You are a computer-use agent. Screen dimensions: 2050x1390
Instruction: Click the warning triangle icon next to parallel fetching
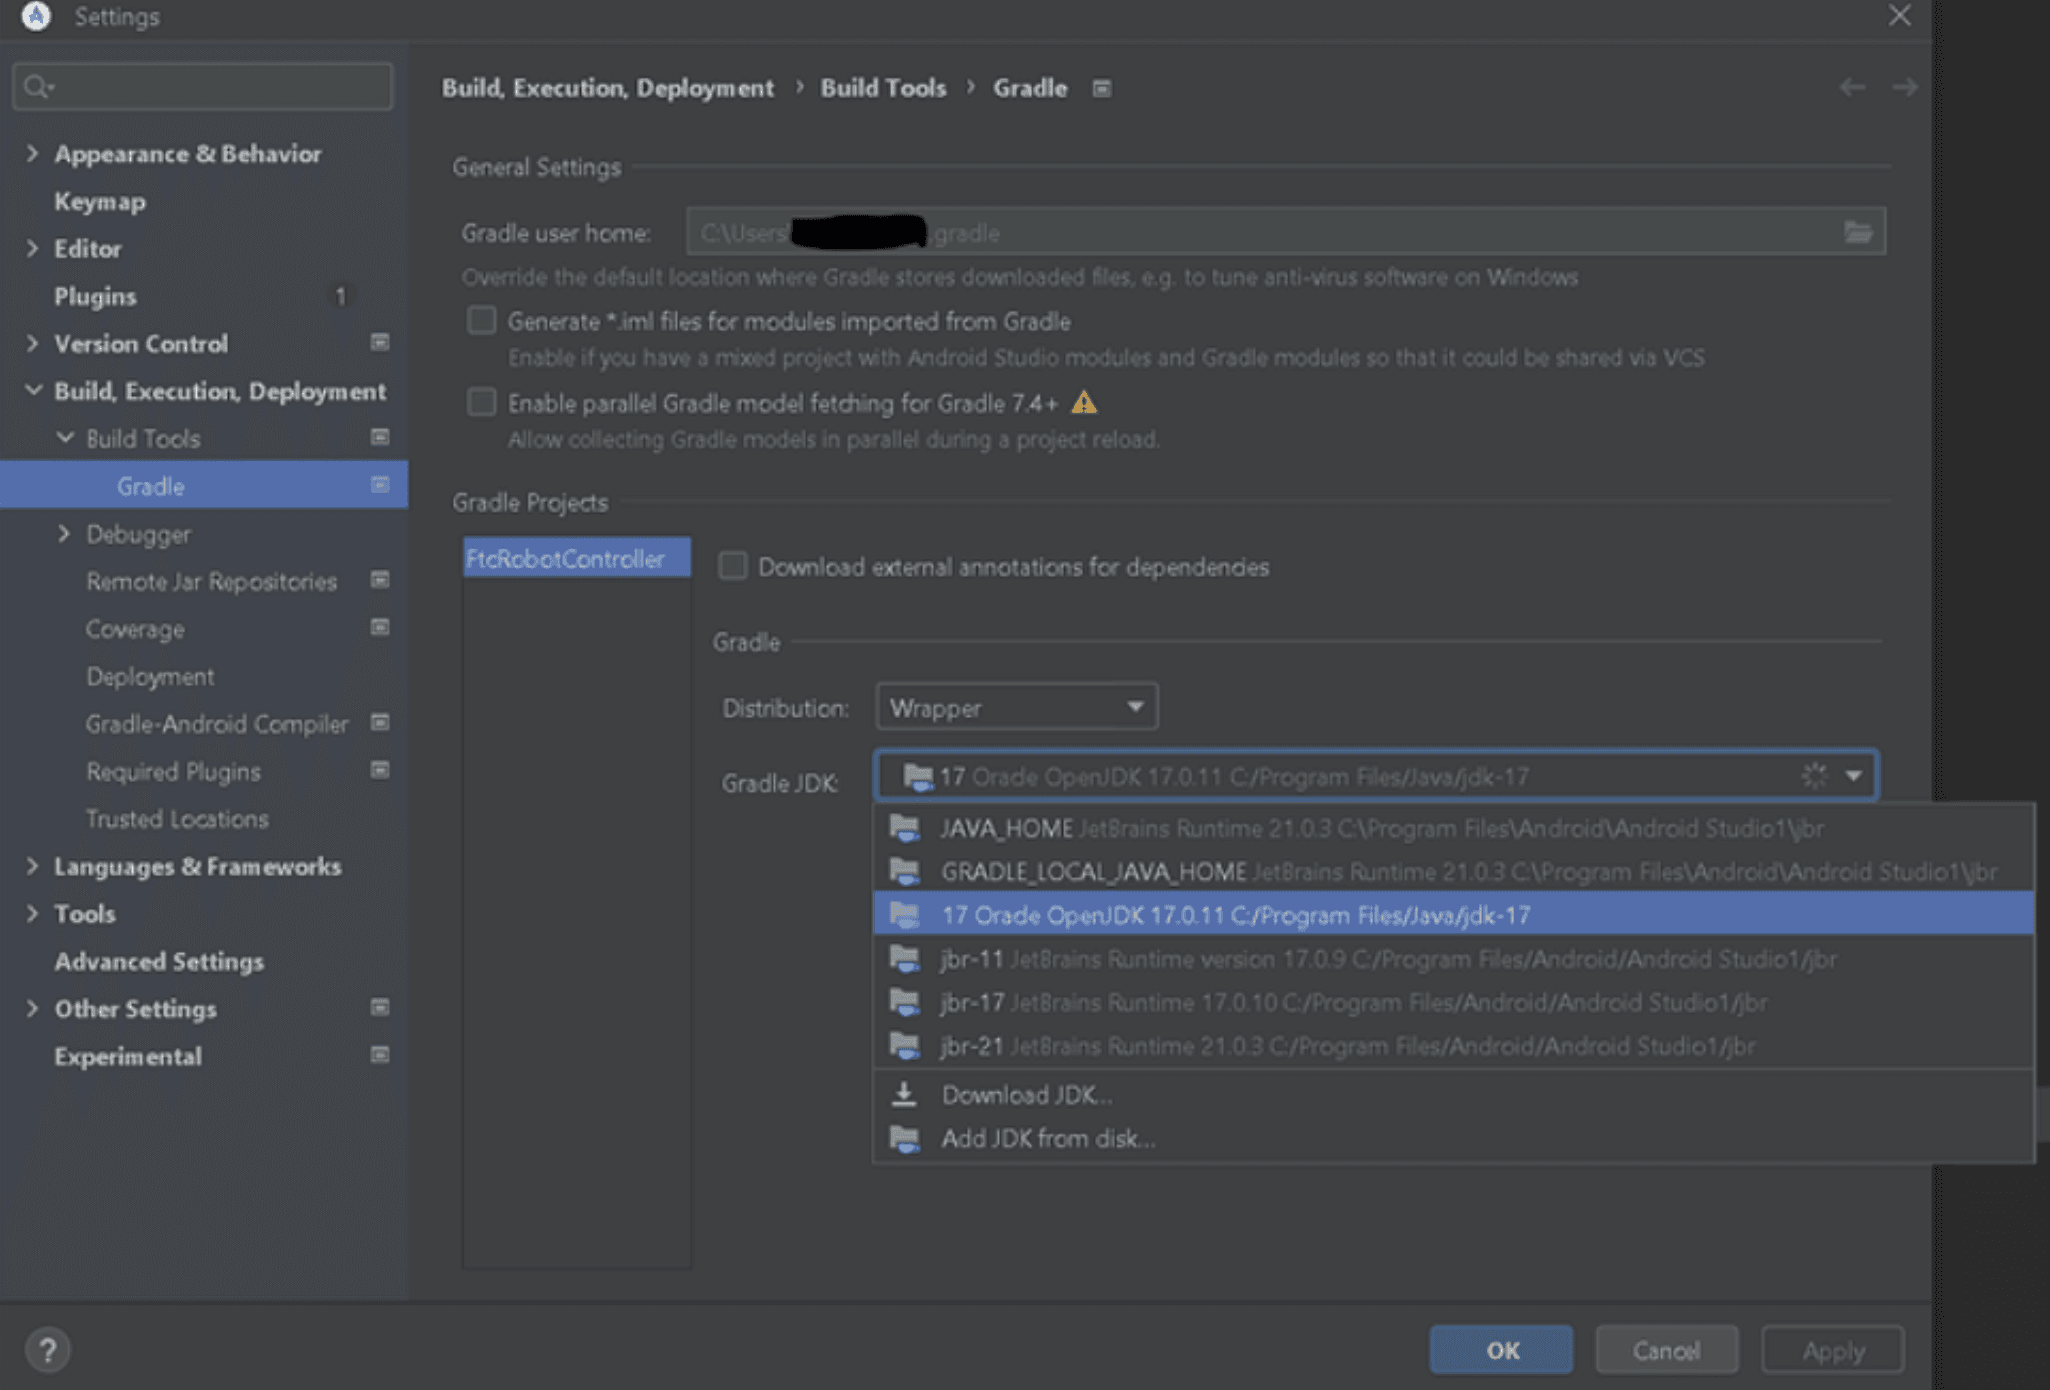1084,403
